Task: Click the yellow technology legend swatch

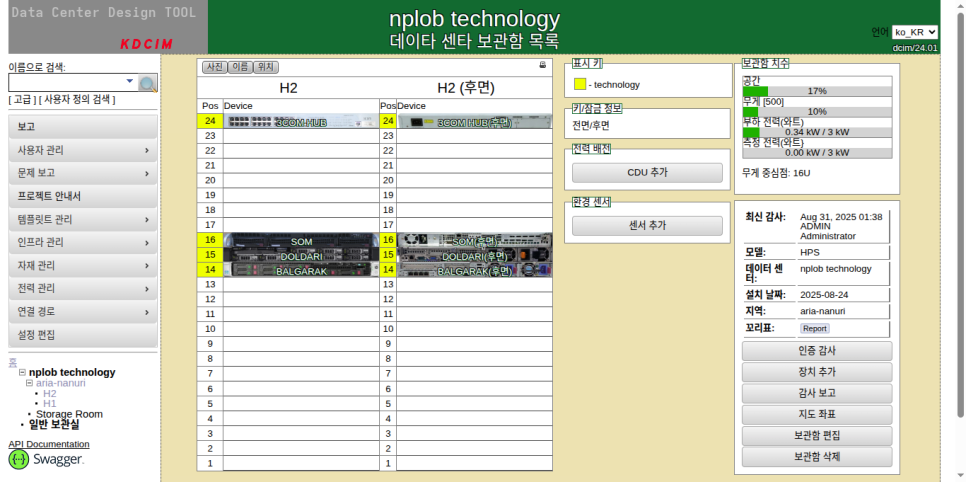Action: tap(579, 85)
